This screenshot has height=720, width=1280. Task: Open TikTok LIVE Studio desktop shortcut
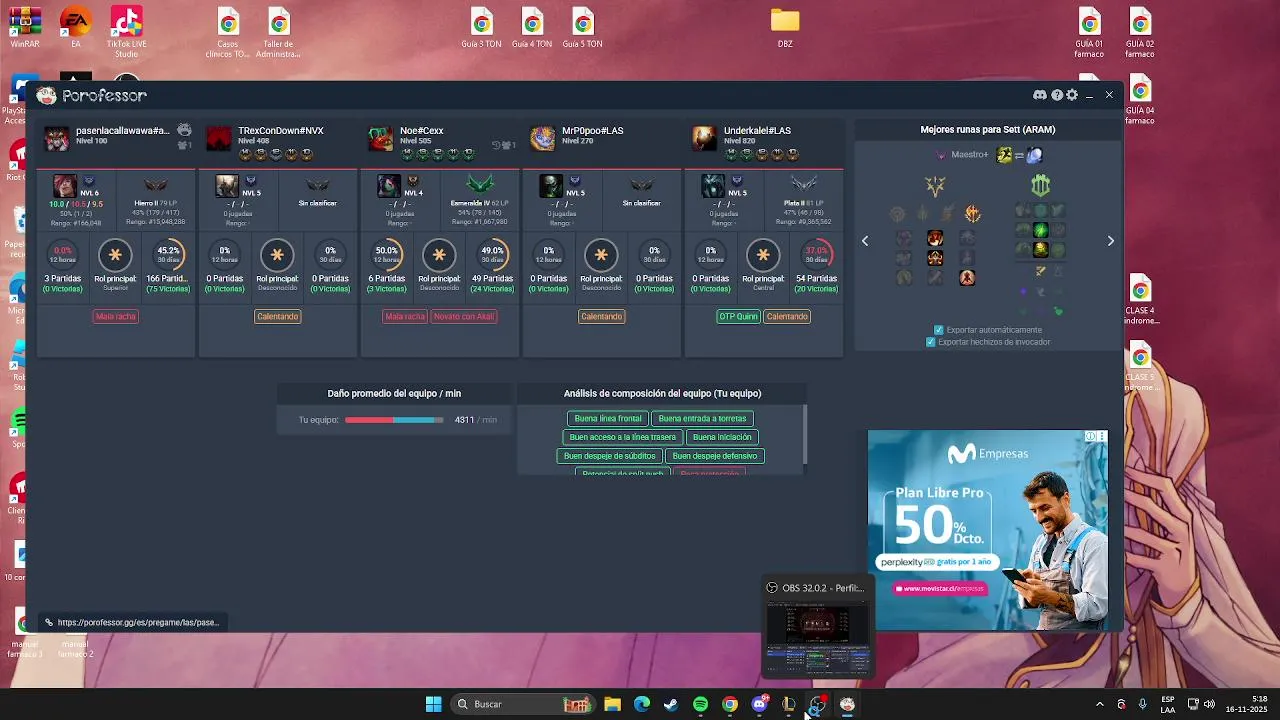126,32
